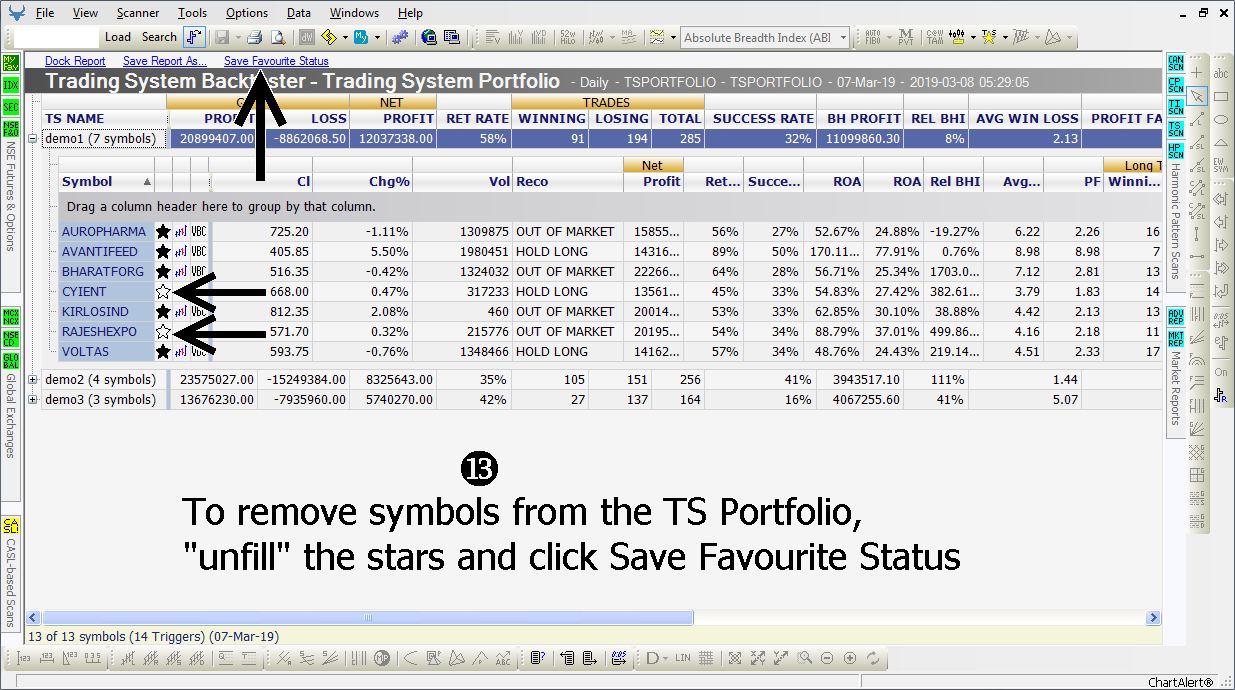Click the scrollbar left arrow
The width and height of the screenshot is (1235, 690).
click(33, 618)
